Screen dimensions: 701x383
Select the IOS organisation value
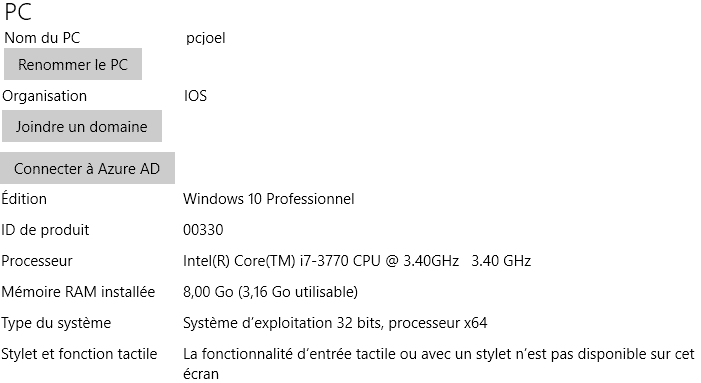coord(195,96)
